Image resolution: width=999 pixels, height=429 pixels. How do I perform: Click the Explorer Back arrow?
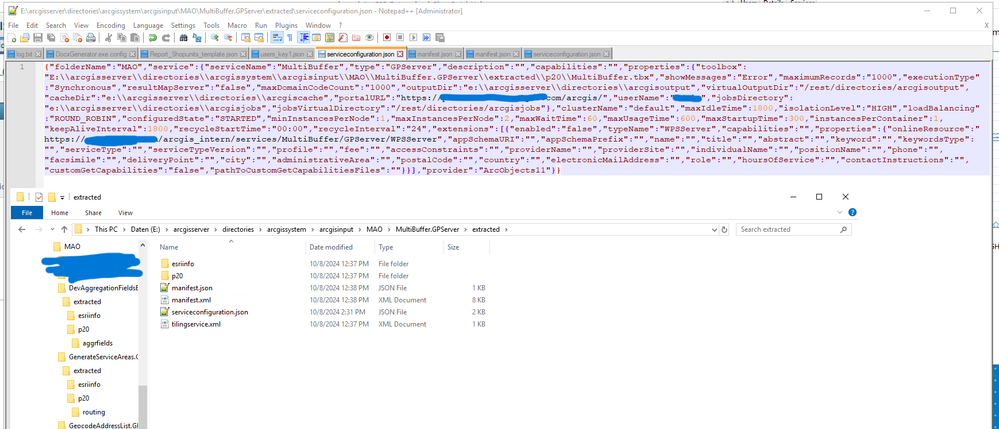click(22, 229)
